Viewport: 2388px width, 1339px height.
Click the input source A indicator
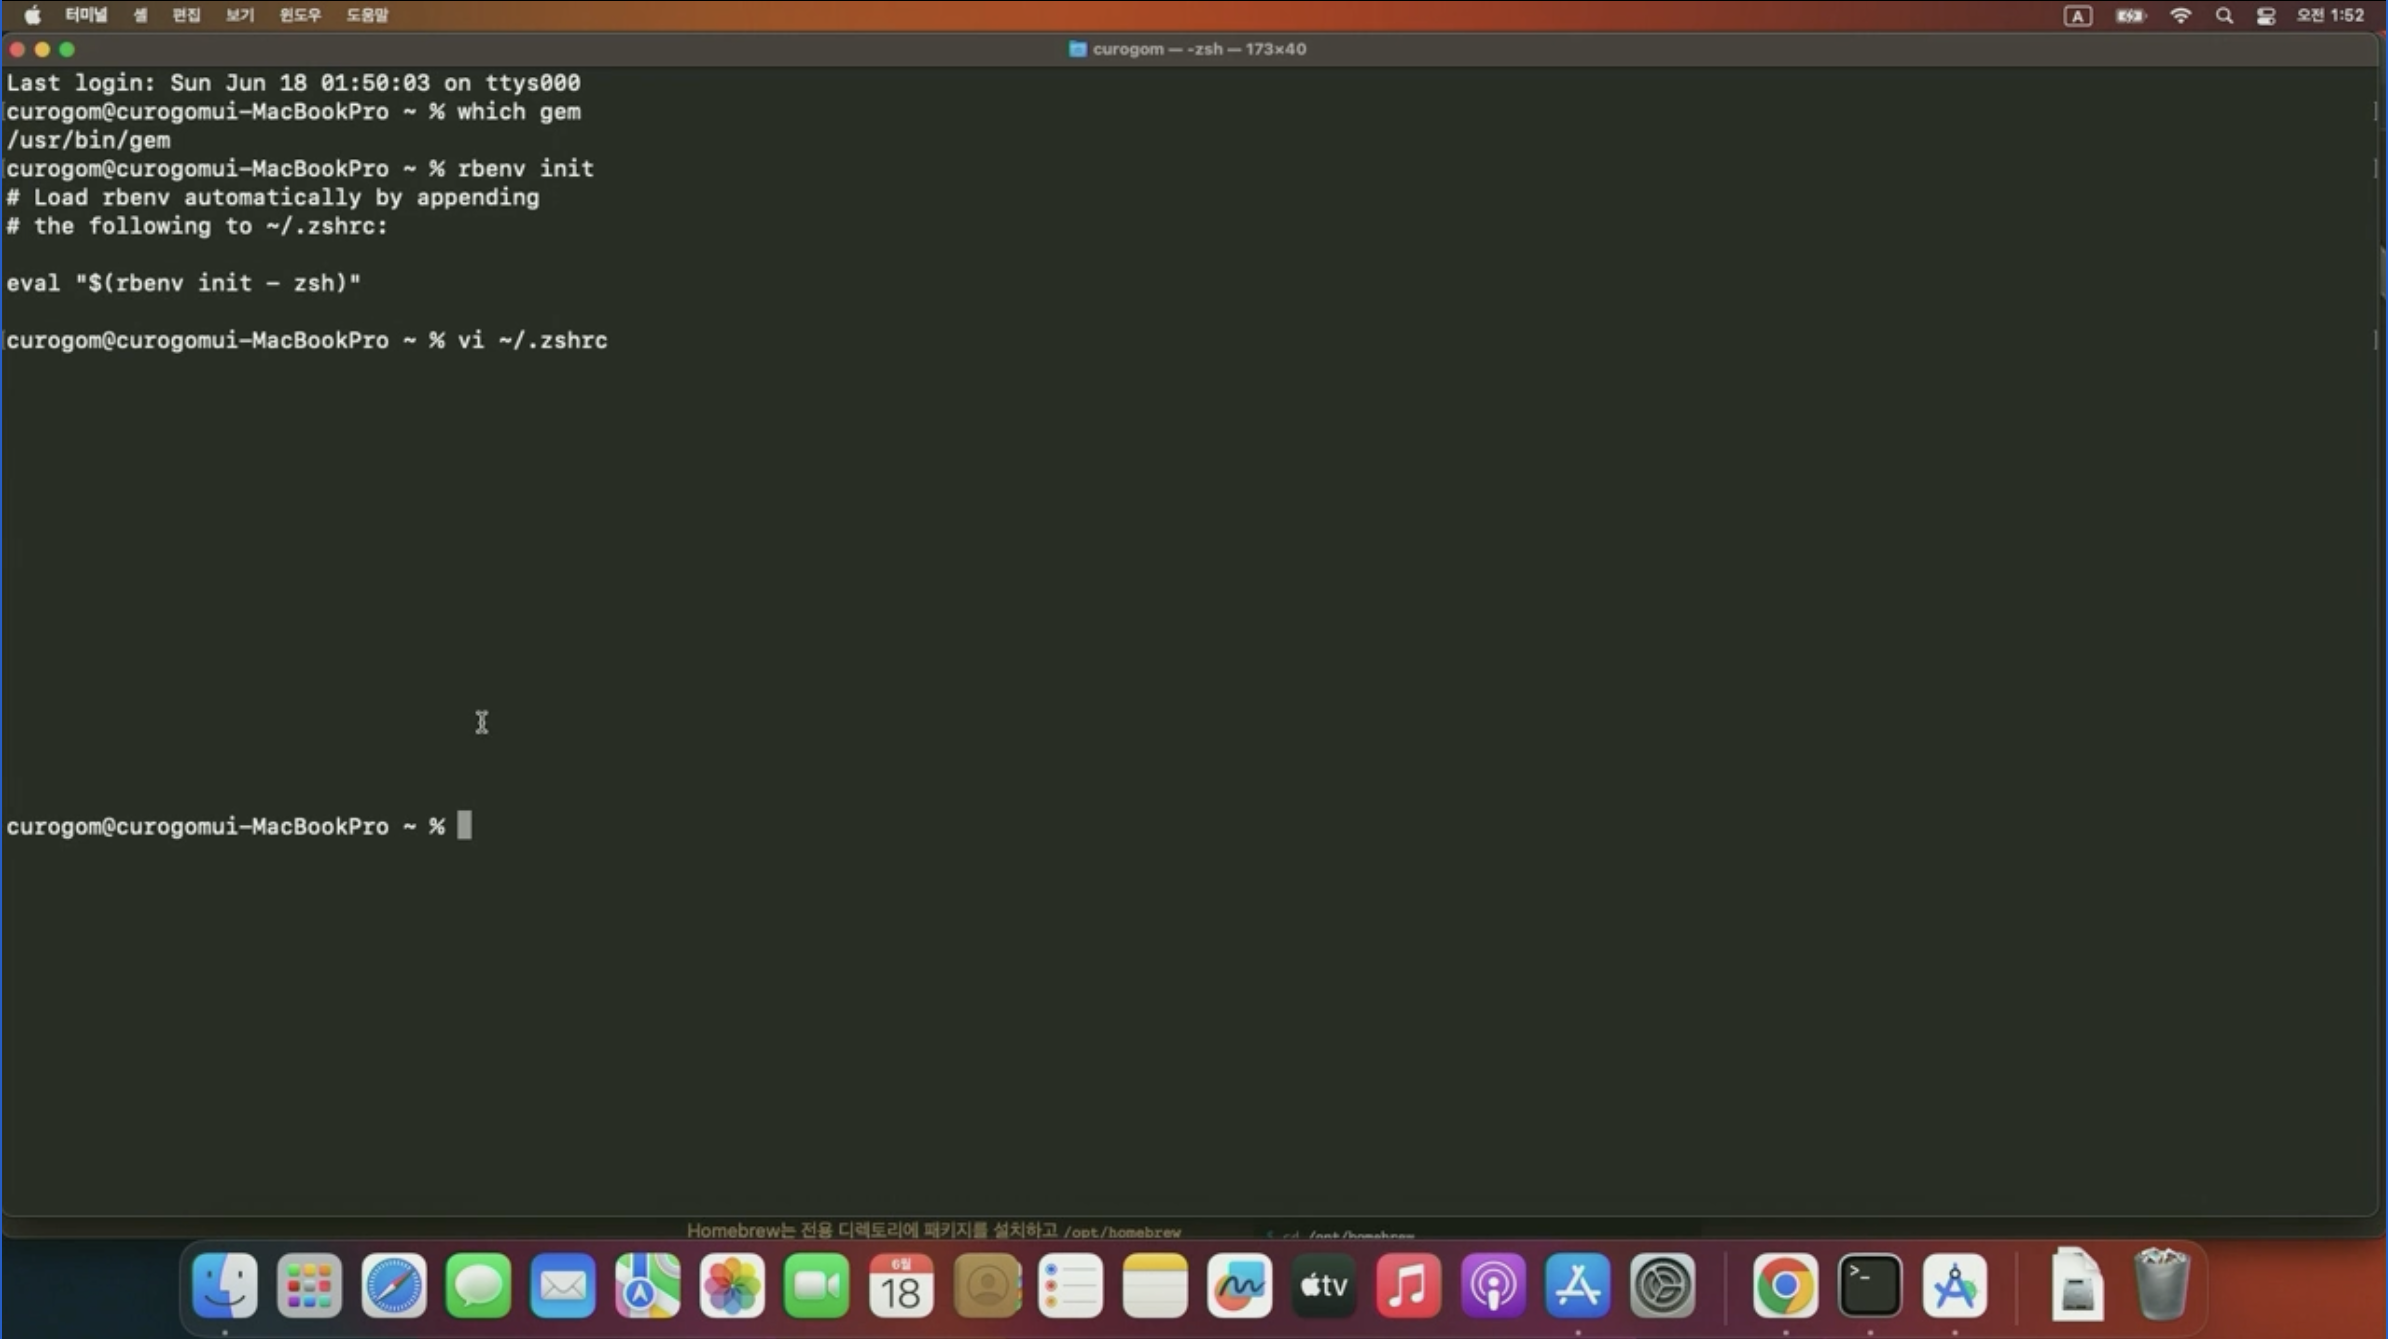[x=2077, y=15]
